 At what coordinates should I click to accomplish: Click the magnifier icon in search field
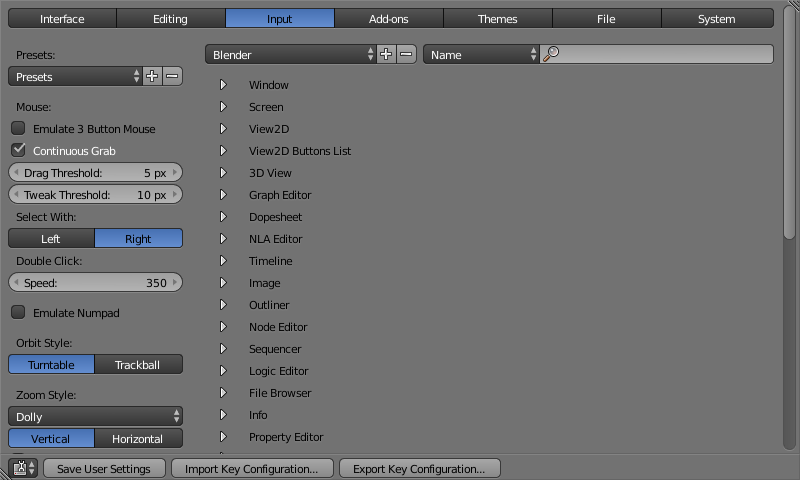[x=550, y=55]
